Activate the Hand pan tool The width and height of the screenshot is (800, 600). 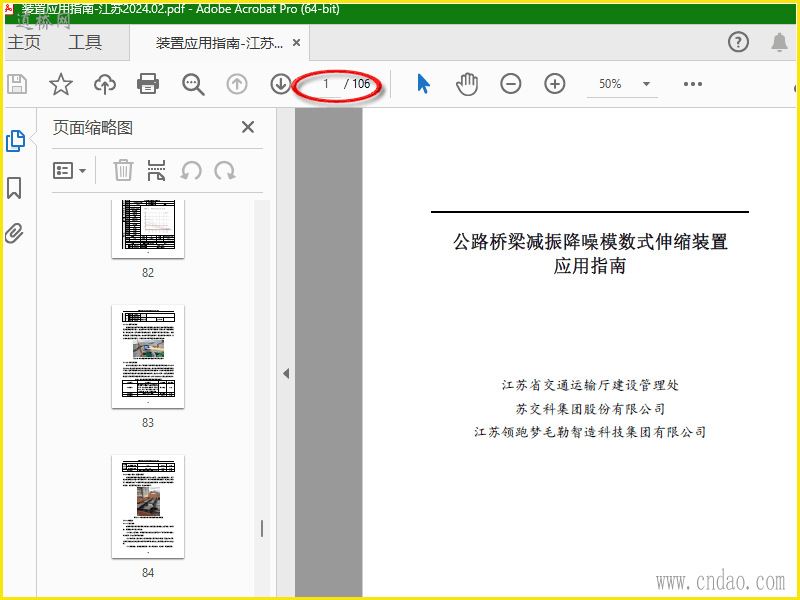(467, 84)
